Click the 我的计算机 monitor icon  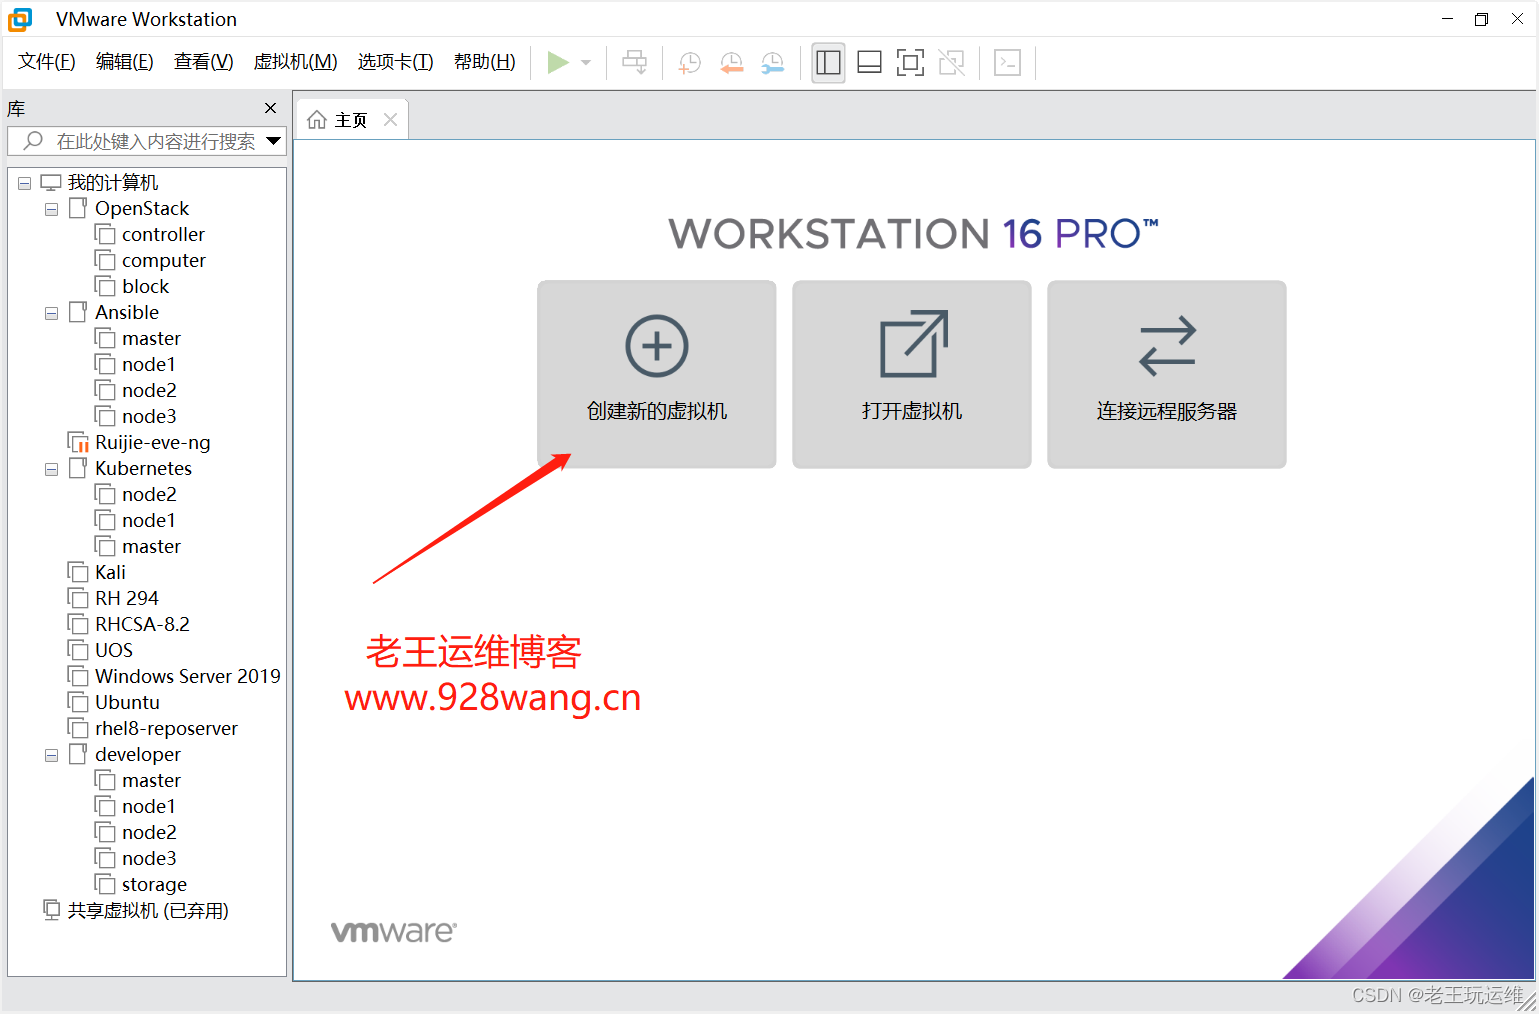tap(51, 182)
